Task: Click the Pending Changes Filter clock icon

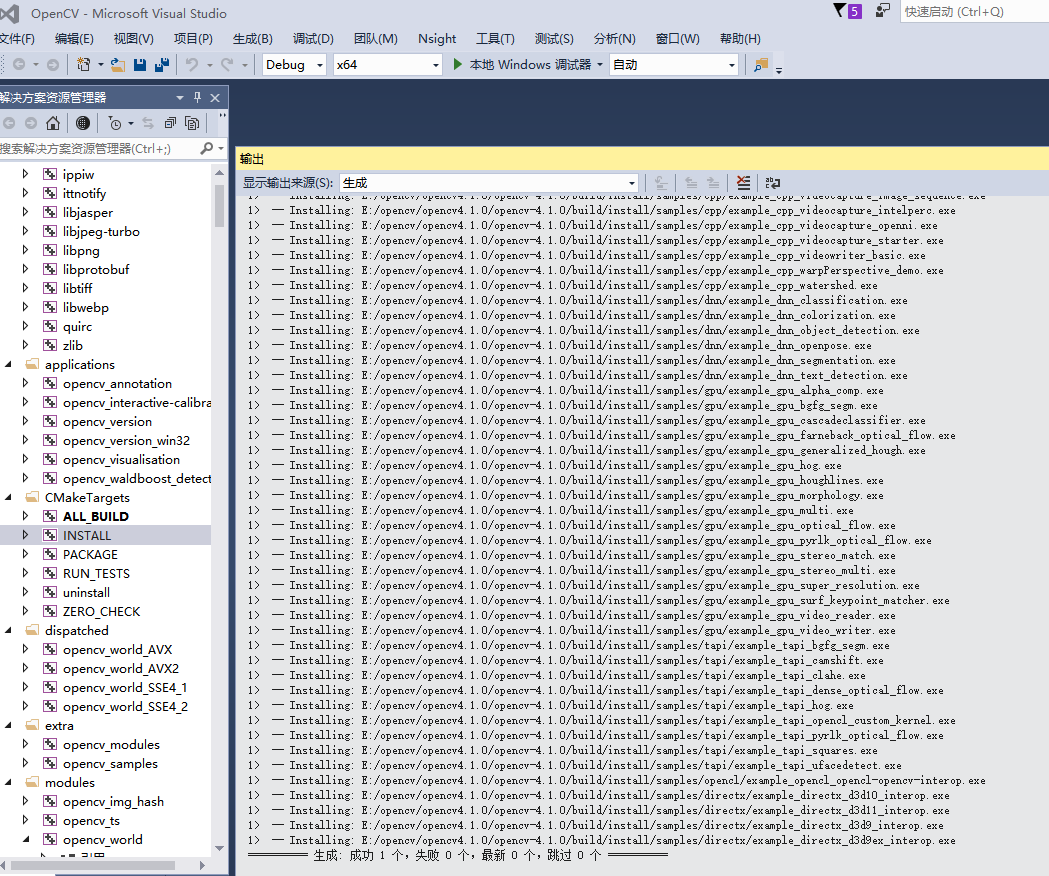Action: tap(115, 123)
